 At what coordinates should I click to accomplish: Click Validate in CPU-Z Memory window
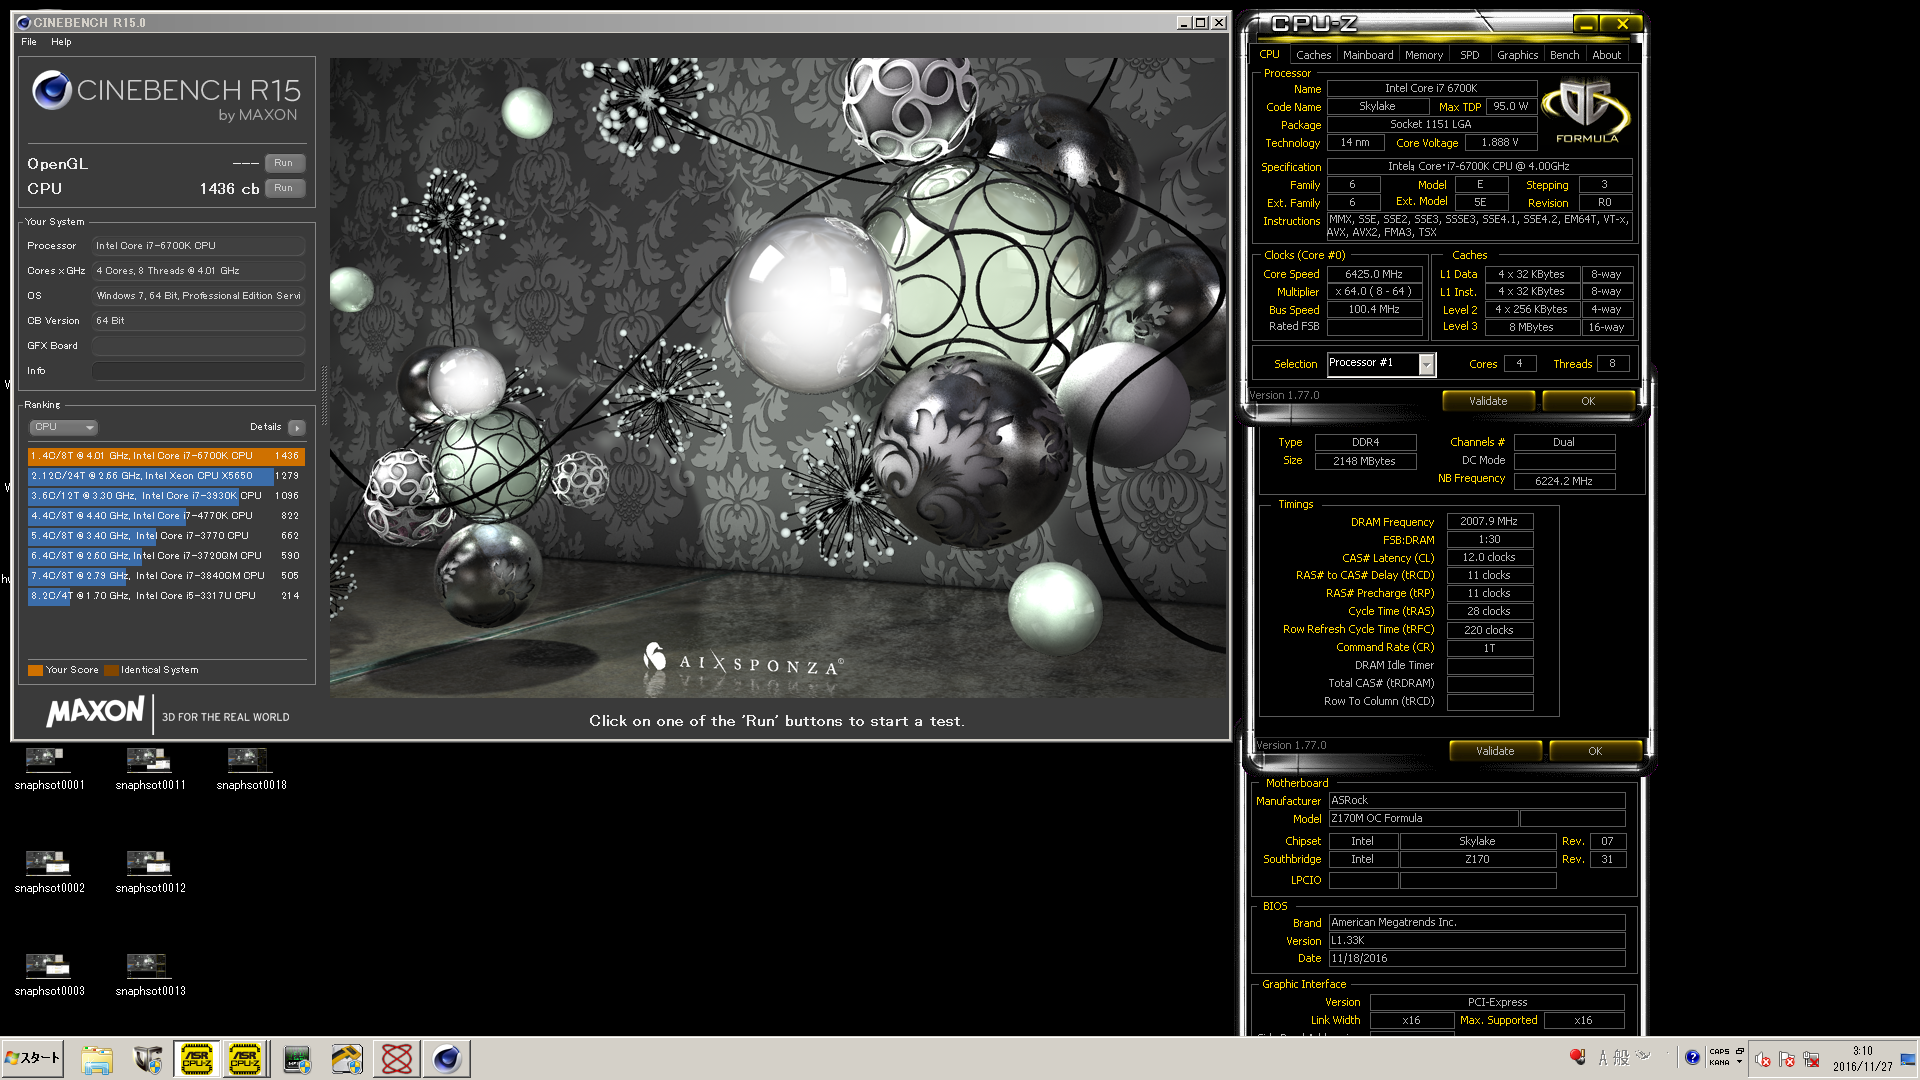(1495, 751)
